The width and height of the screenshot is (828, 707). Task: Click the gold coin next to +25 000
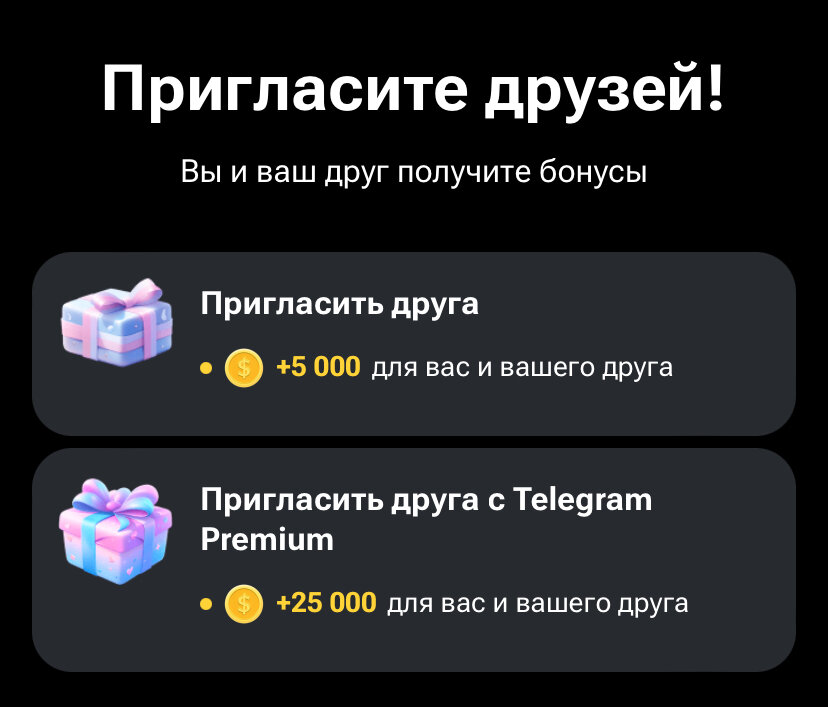[x=244, y=604]
